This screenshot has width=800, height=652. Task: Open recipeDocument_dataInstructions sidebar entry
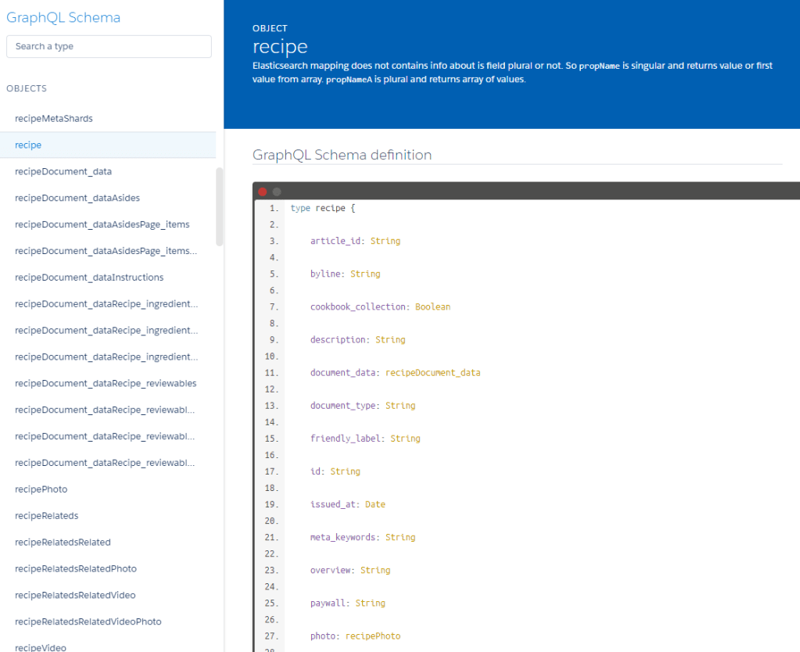[89, 278]
